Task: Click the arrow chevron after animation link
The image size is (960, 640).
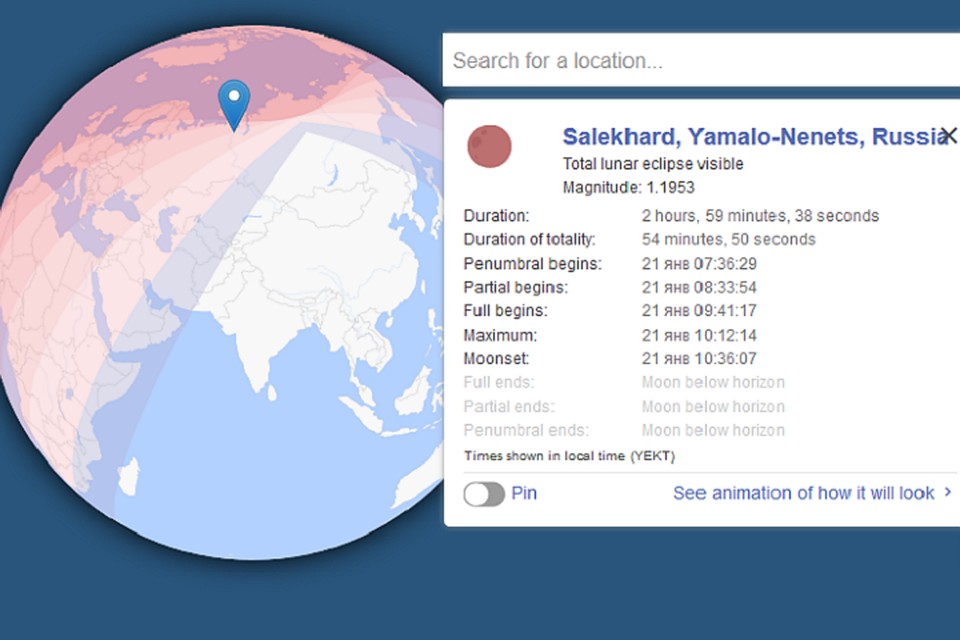Action: click(x=948, y=493)
